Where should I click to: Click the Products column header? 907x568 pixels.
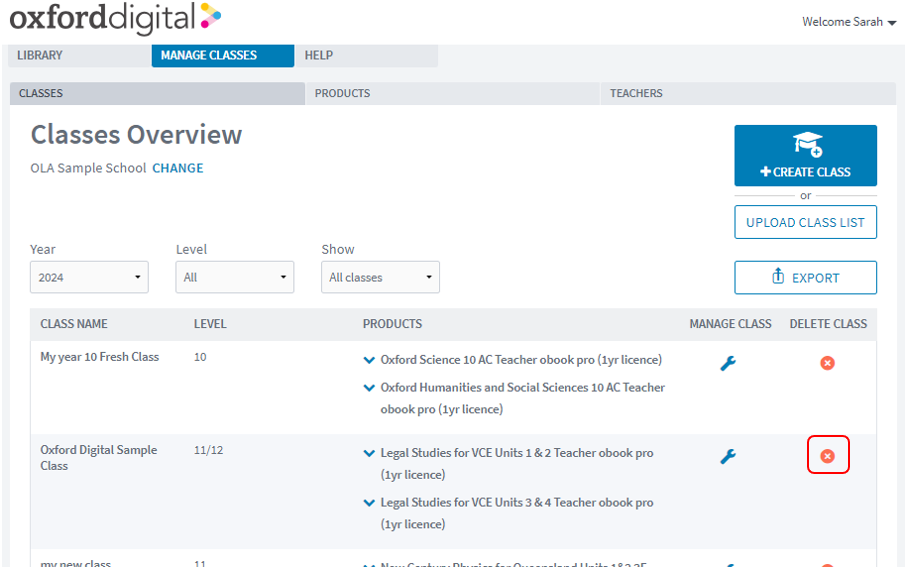[392, 324]
